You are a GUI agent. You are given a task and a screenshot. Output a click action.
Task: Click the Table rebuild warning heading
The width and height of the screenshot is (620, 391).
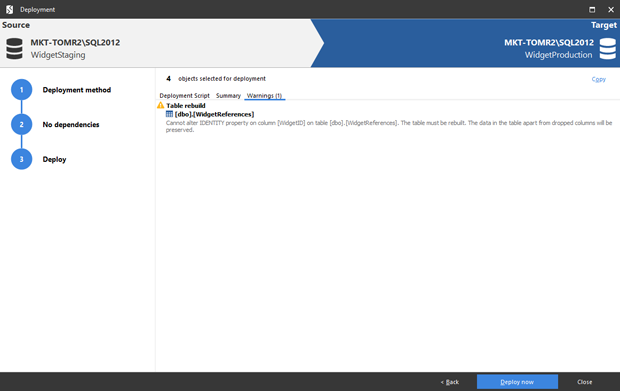(186, 106)
